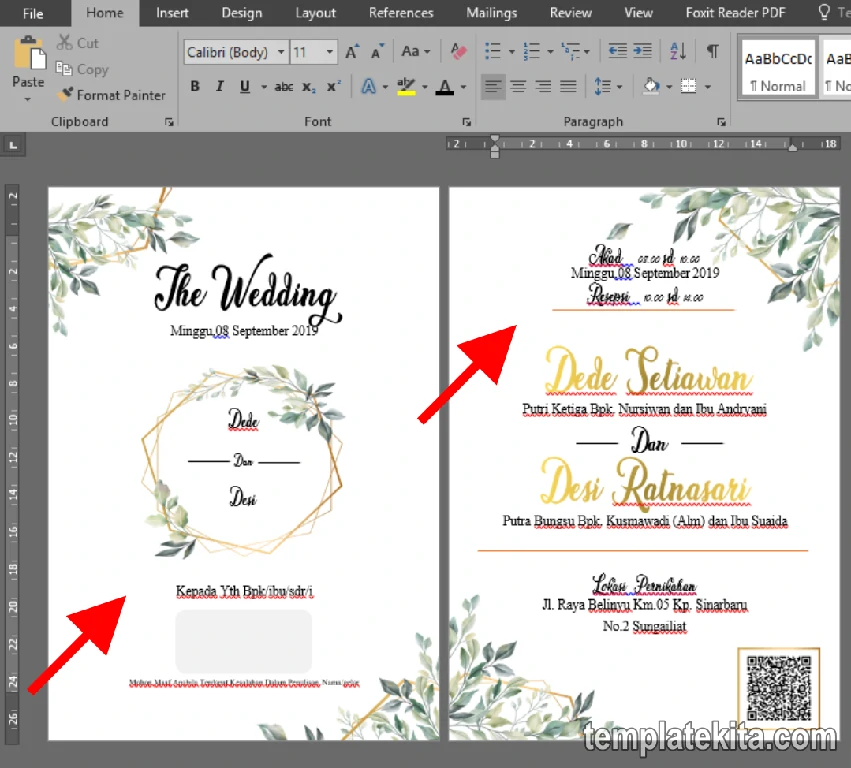The width and height of the screenshot is (851, 768).
Task: Click the "Dede Setiawan" gold name
Action: (x=648, y=372)
